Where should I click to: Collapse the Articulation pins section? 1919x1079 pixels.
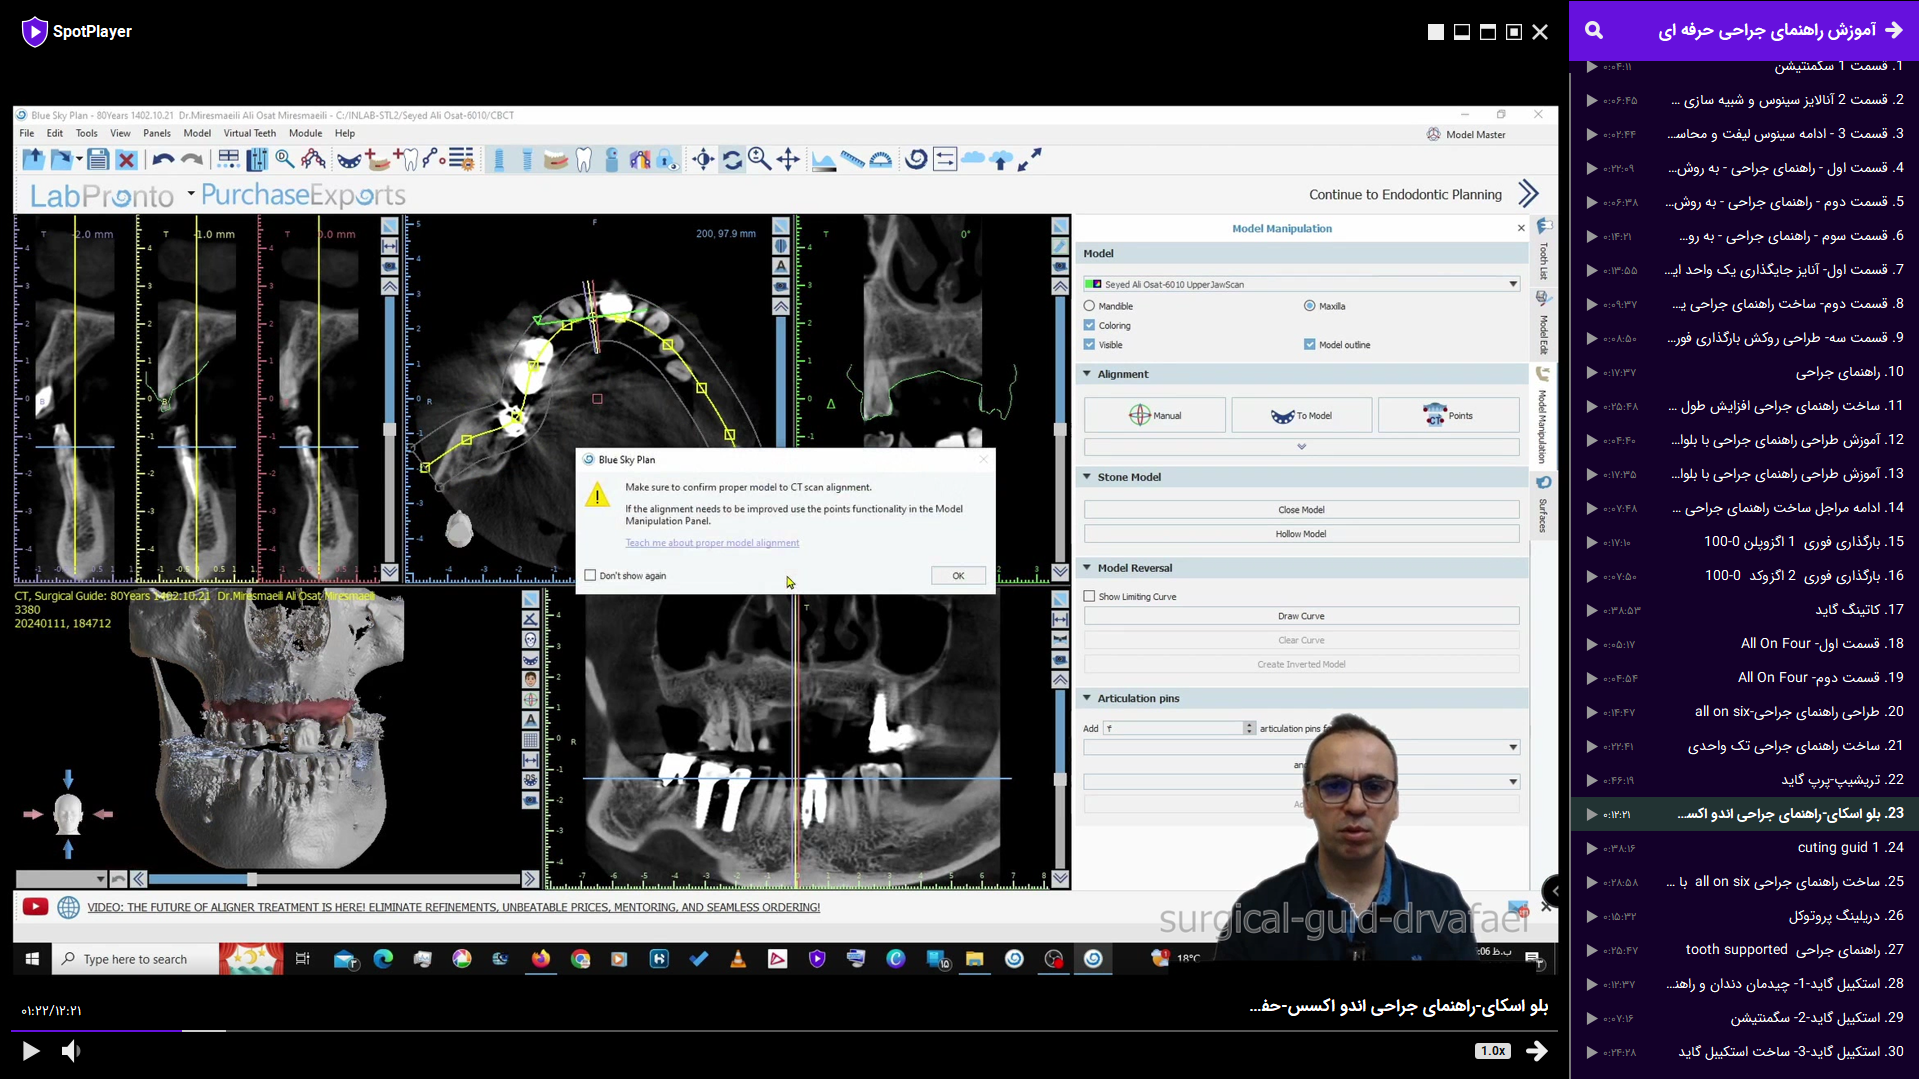[1087, 698]
